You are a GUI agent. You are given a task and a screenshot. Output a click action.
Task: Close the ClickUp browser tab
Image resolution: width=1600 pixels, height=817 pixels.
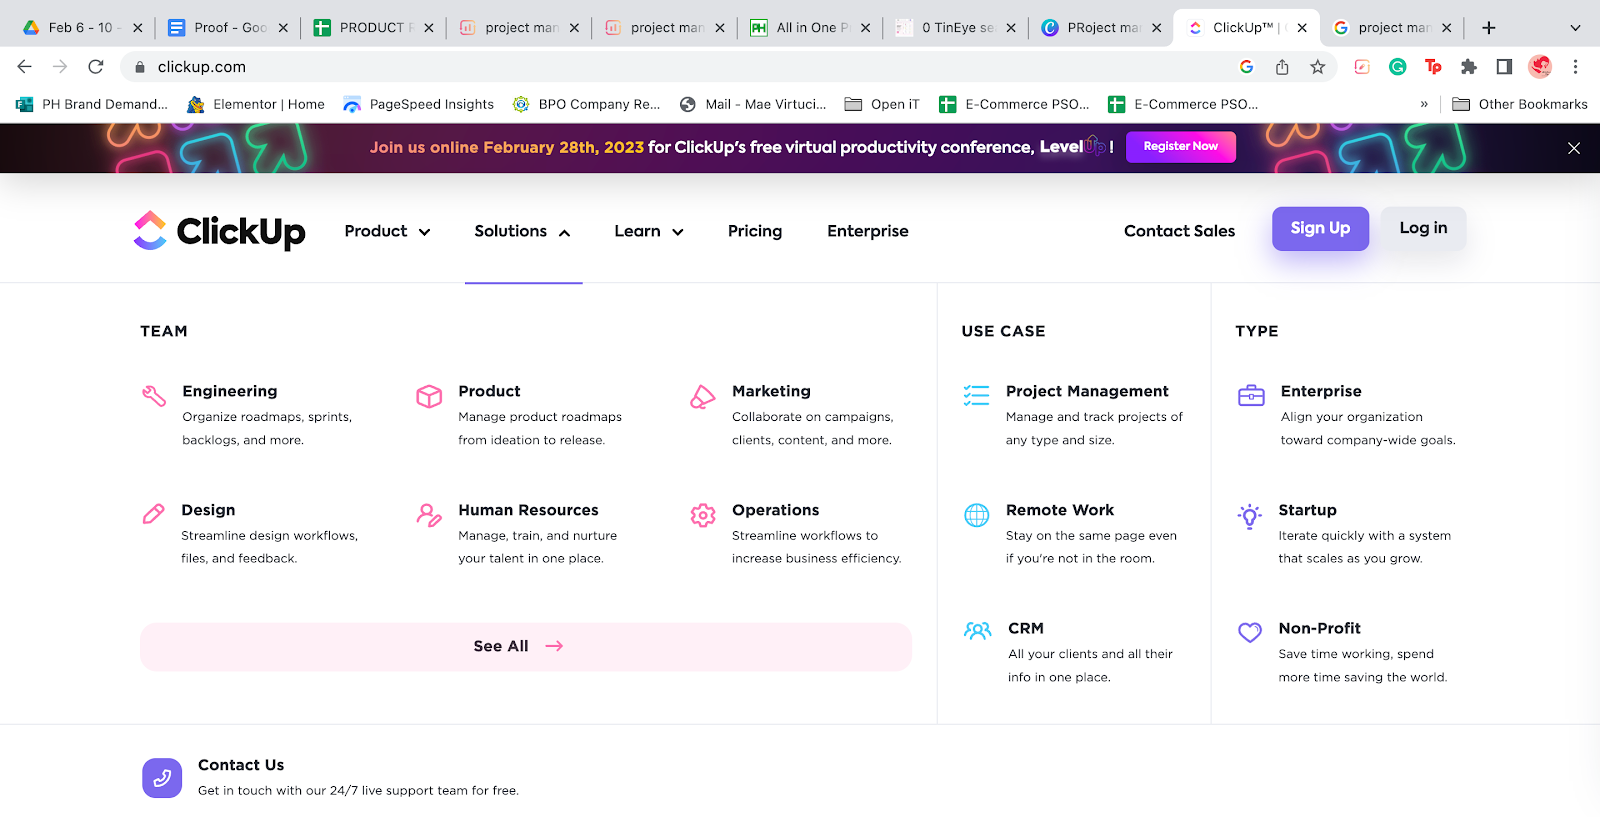tap(1302, 28)
